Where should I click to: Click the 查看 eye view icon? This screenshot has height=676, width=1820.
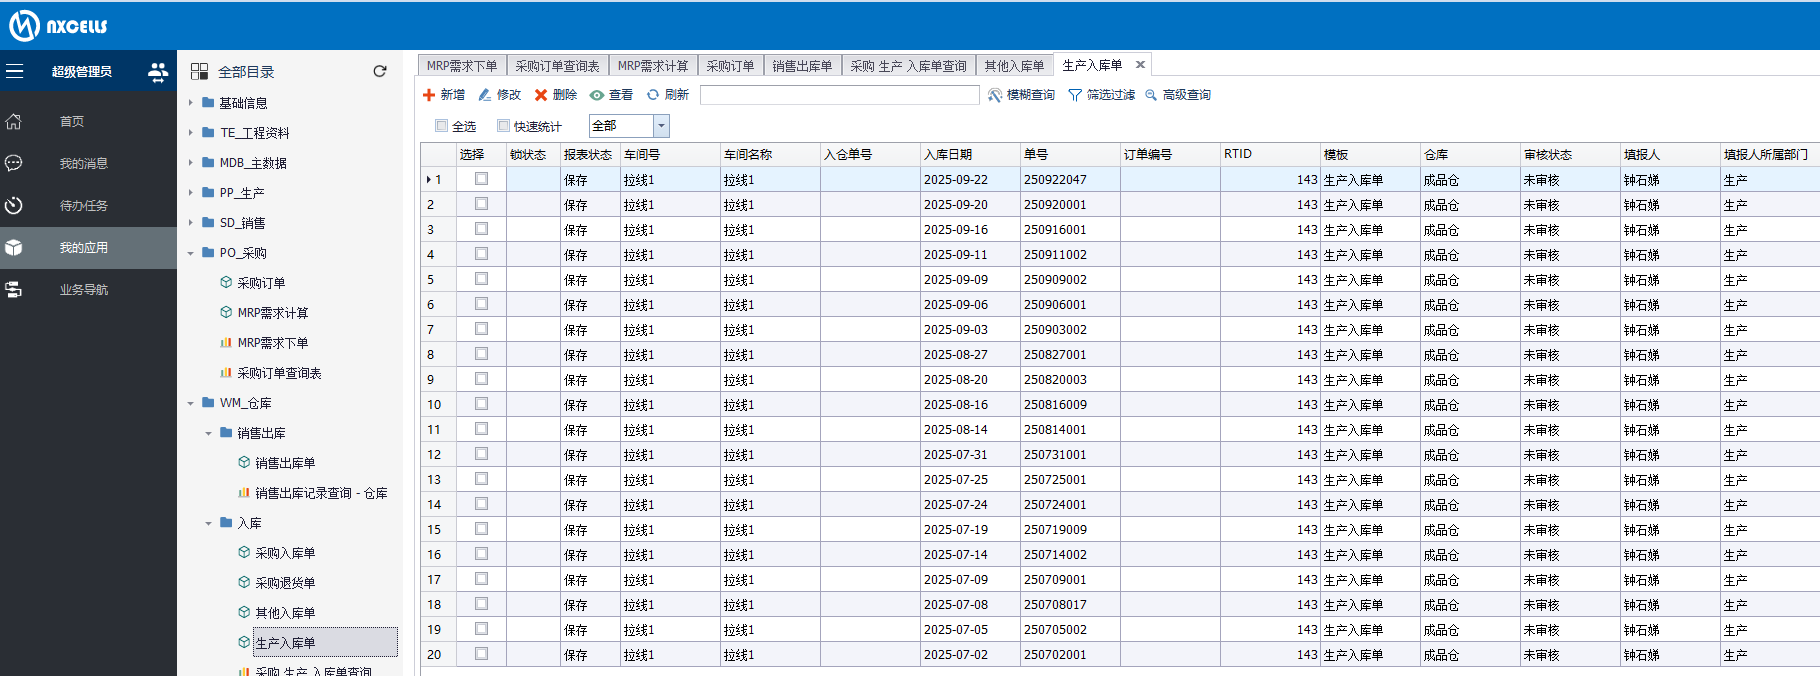597,95
